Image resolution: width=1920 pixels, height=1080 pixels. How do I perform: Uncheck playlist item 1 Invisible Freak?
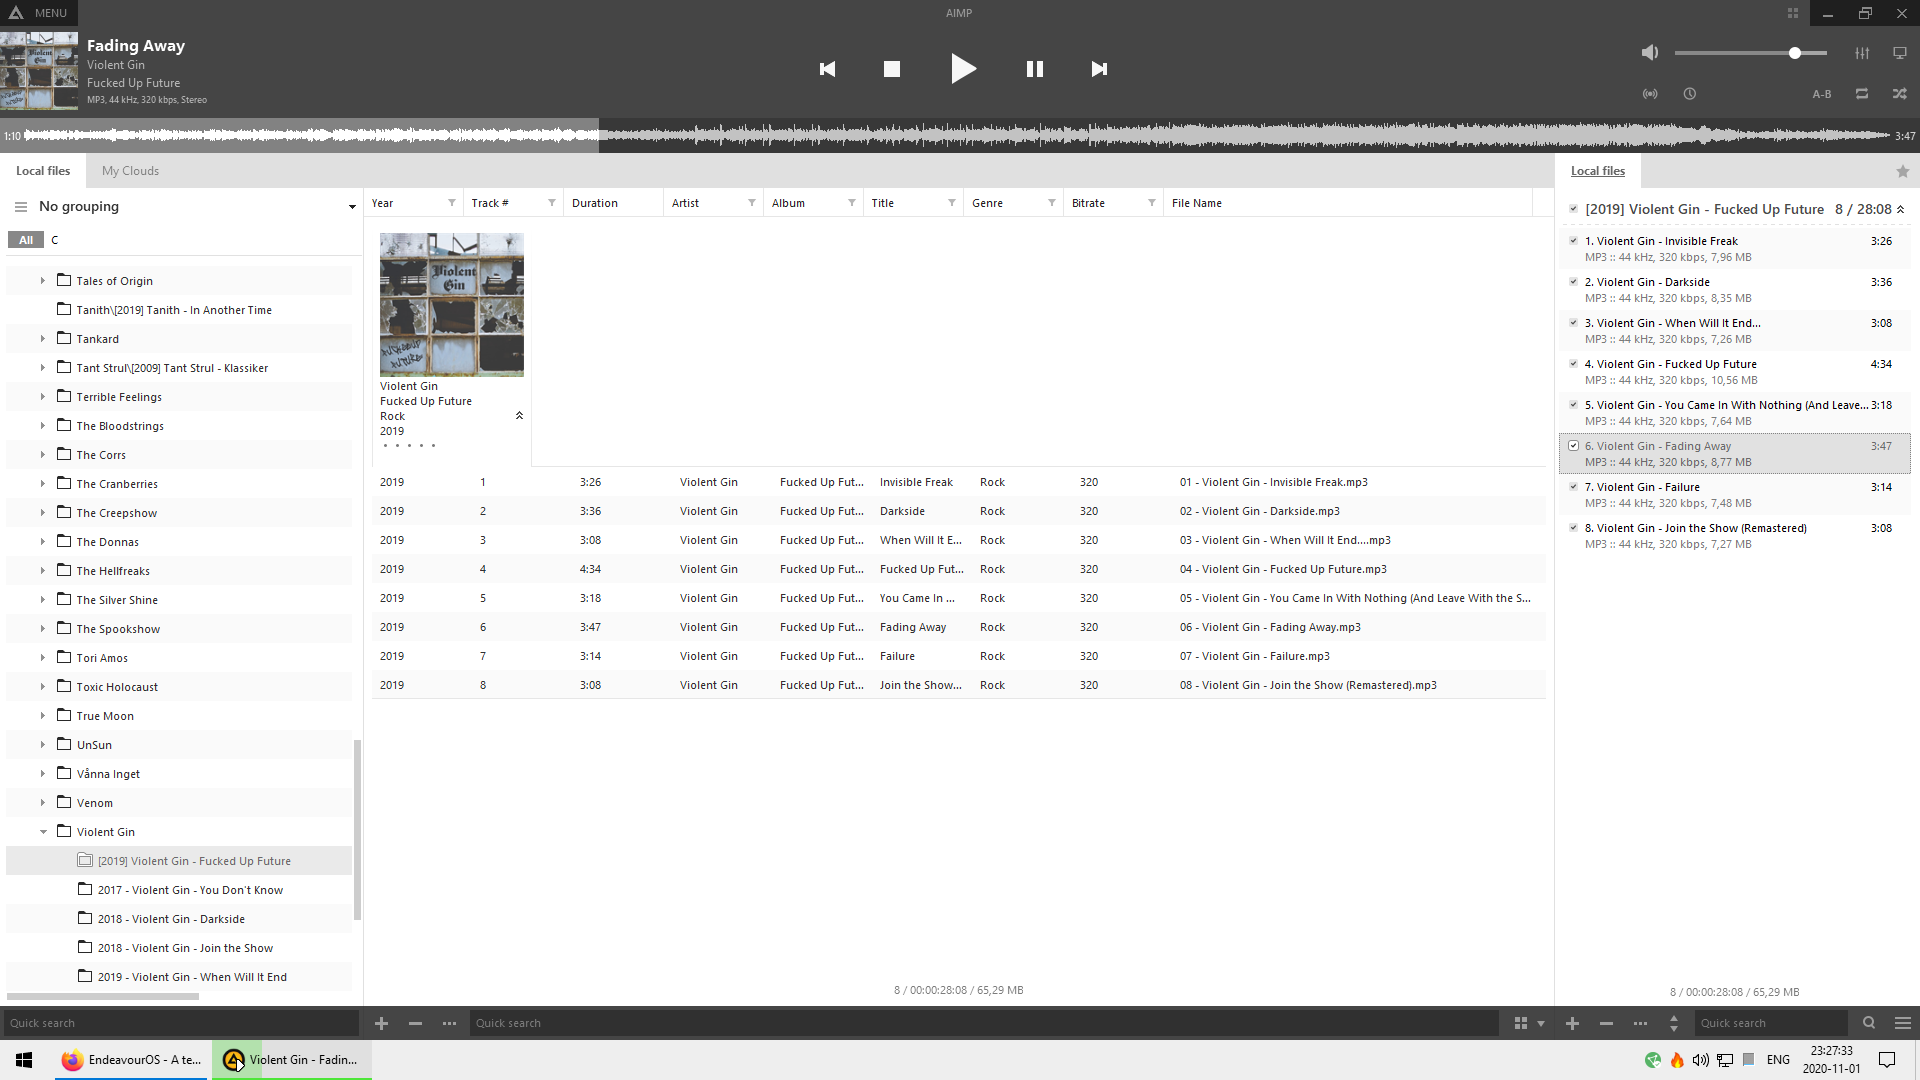[x=1573, y=241]
